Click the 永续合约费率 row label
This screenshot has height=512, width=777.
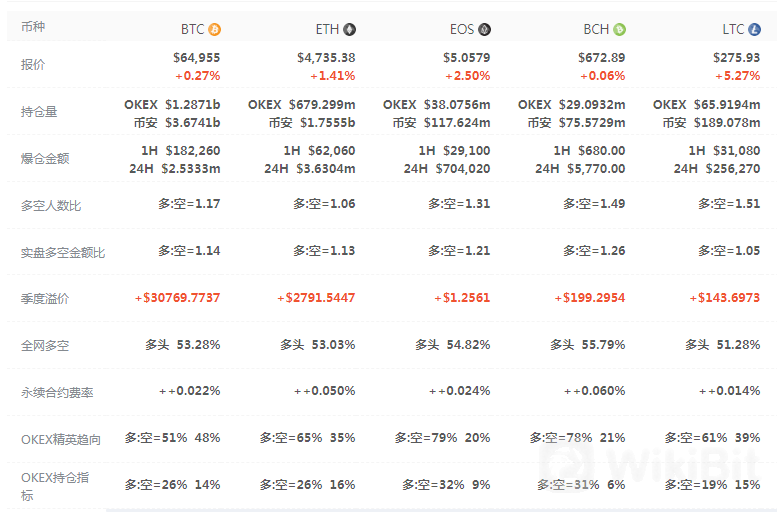57,392
